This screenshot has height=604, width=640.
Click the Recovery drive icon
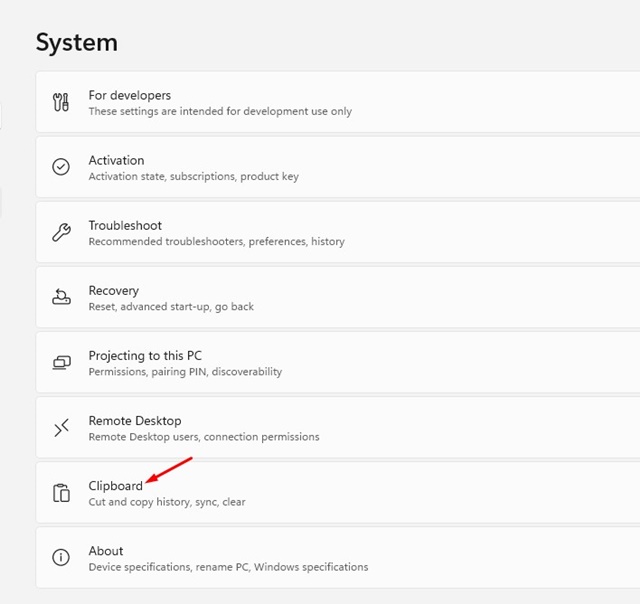pos(61,297)
